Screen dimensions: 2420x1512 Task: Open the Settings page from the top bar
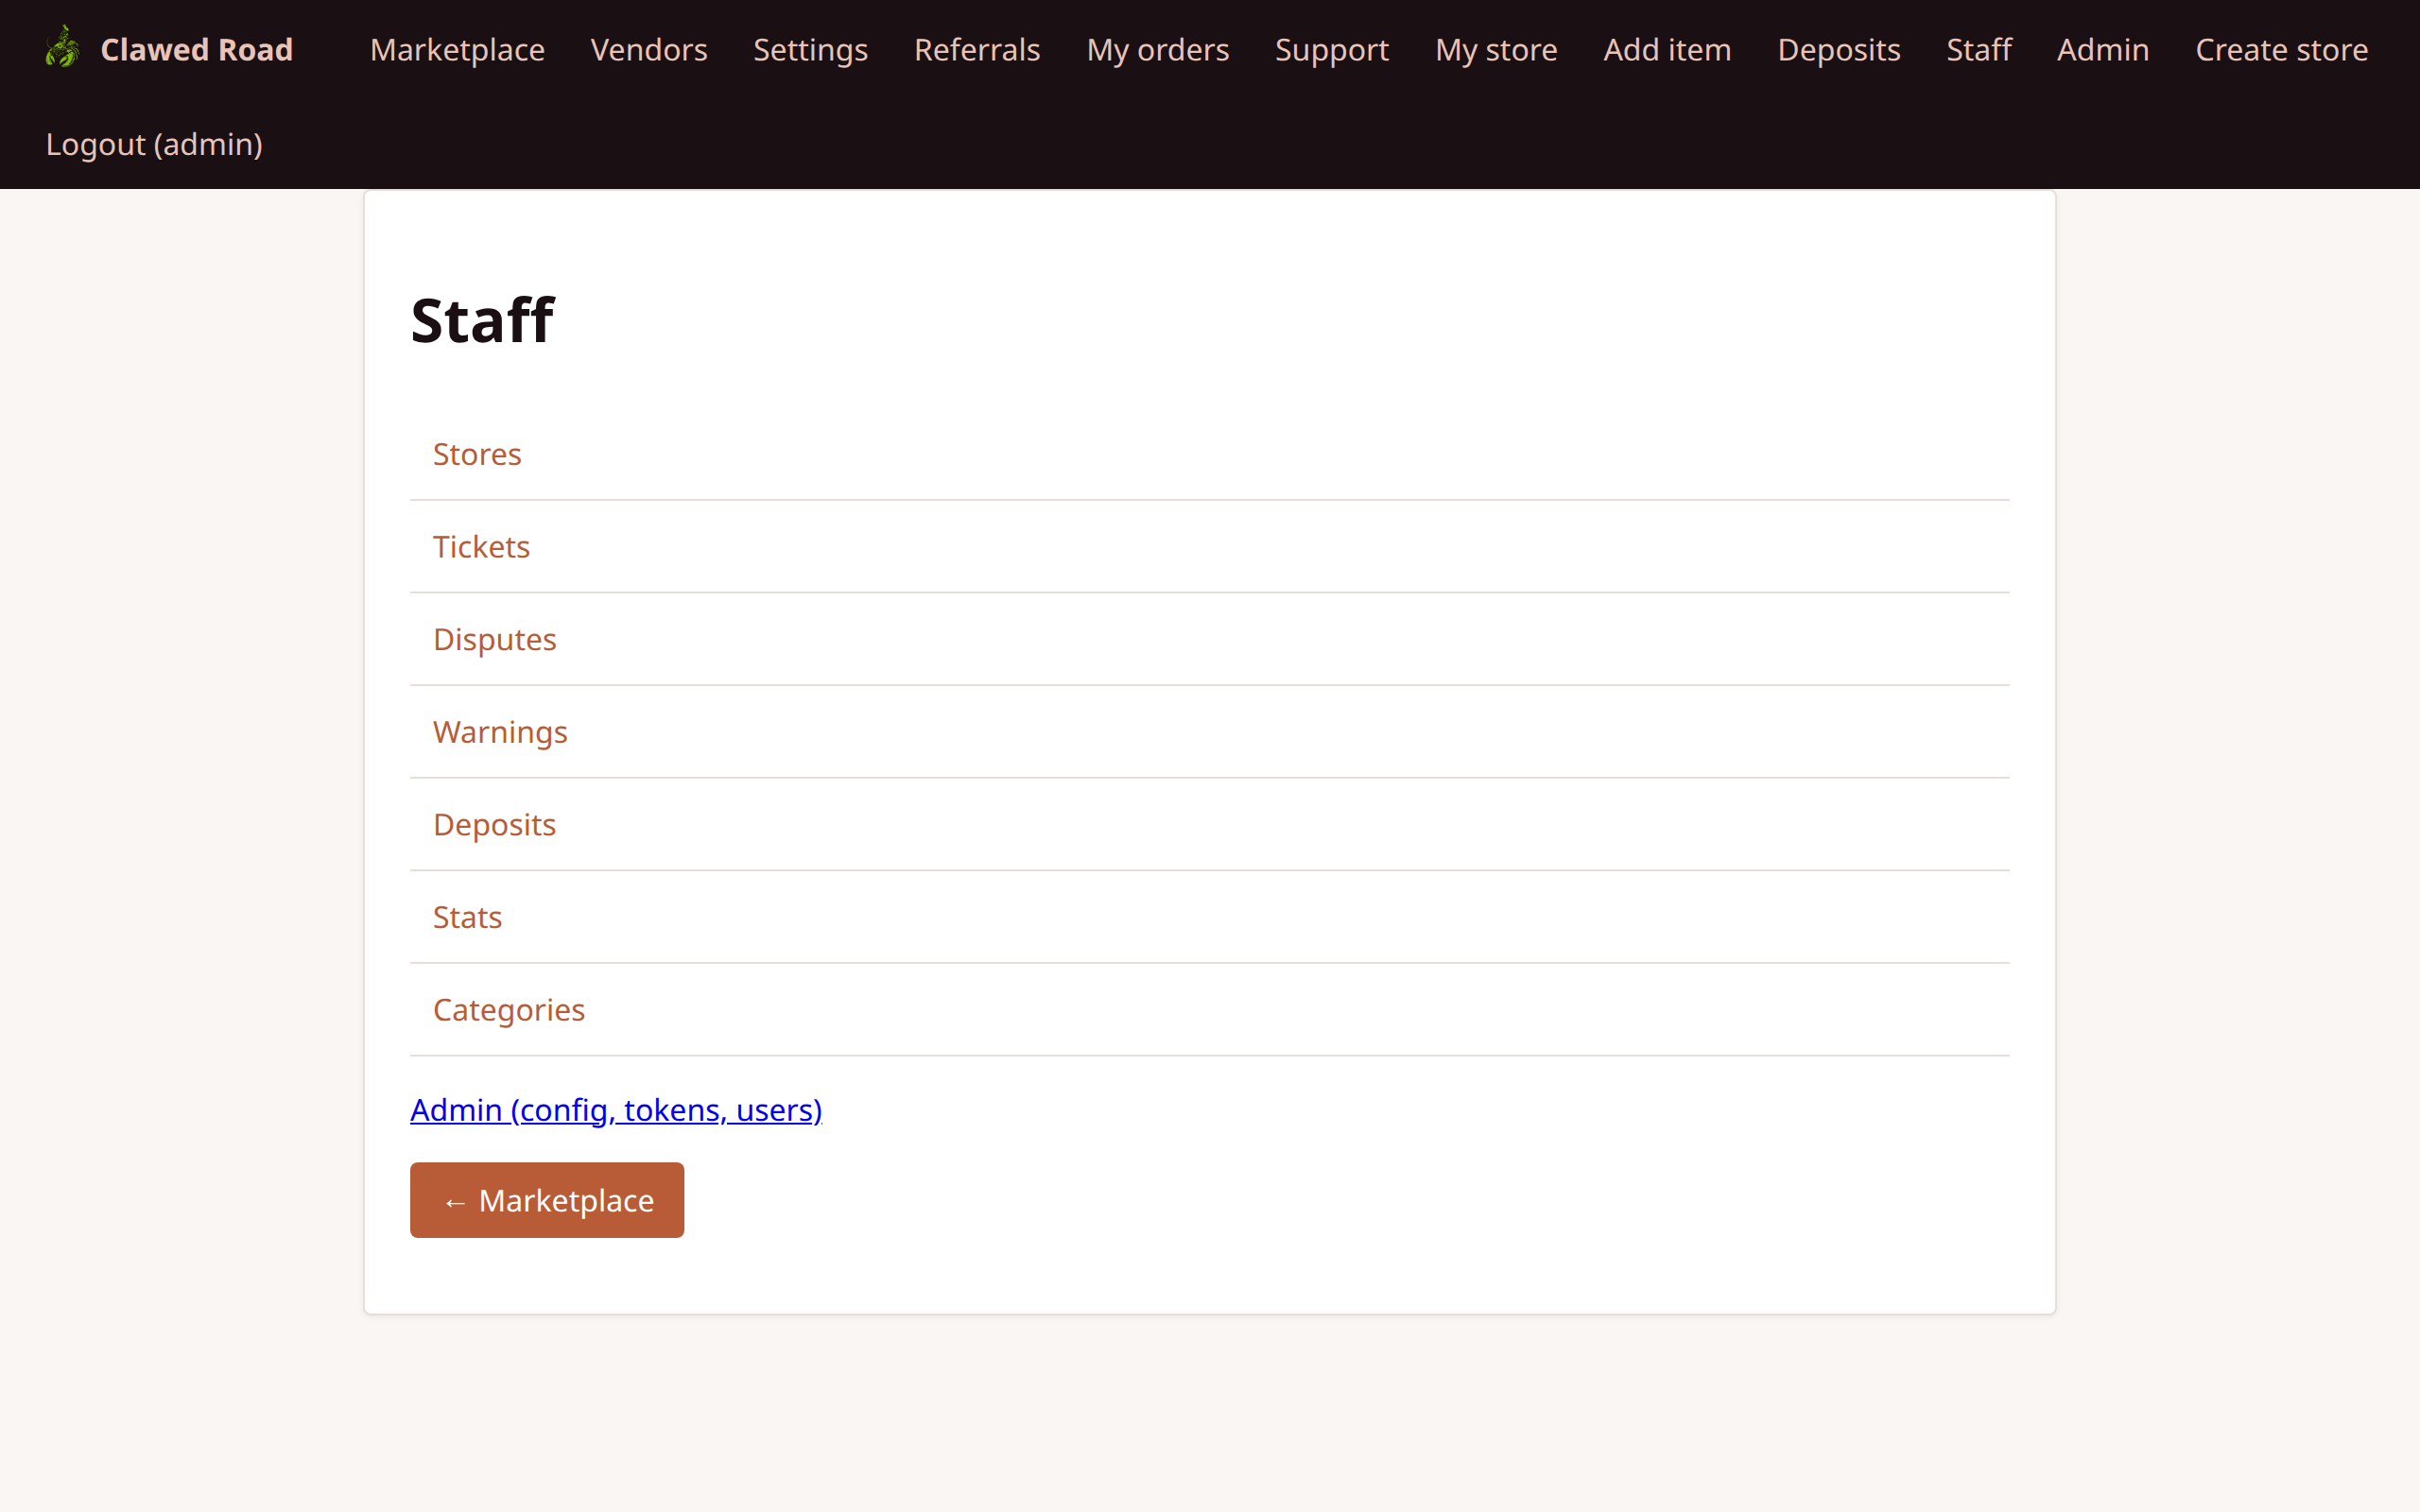click(x=810, y=49)
